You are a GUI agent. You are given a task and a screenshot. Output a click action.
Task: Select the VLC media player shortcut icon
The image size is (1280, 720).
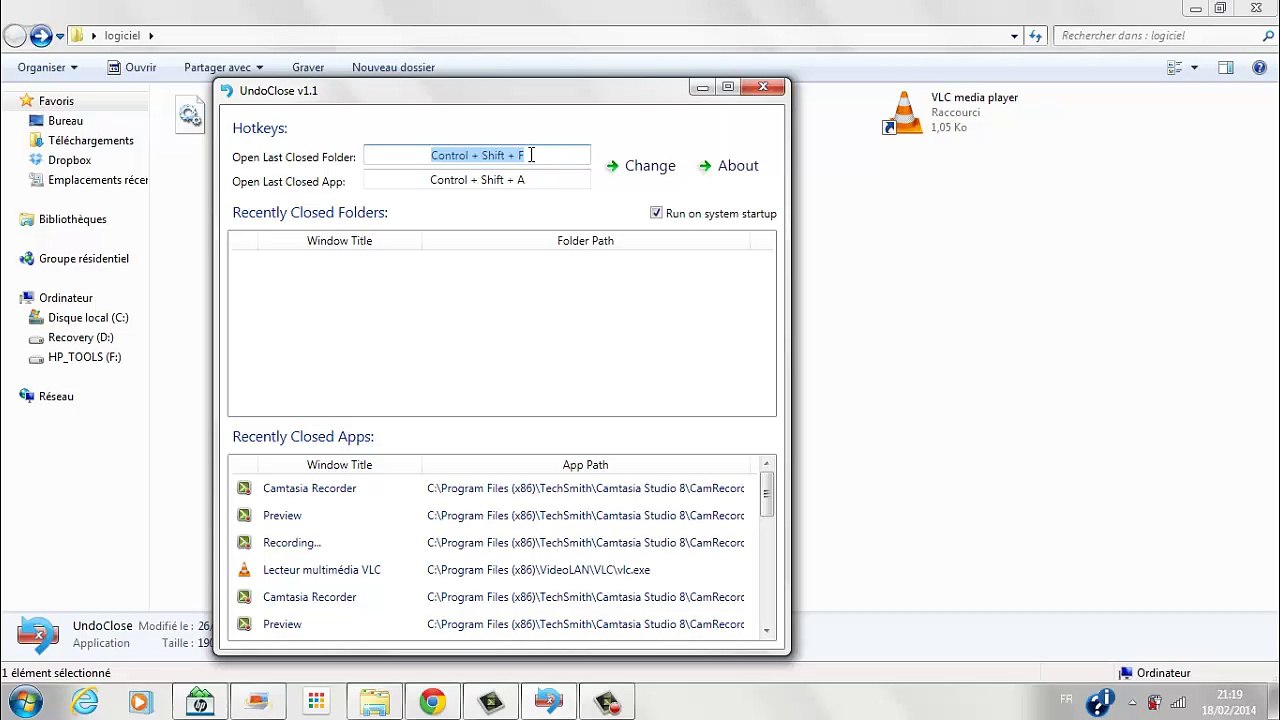[903, 112]
